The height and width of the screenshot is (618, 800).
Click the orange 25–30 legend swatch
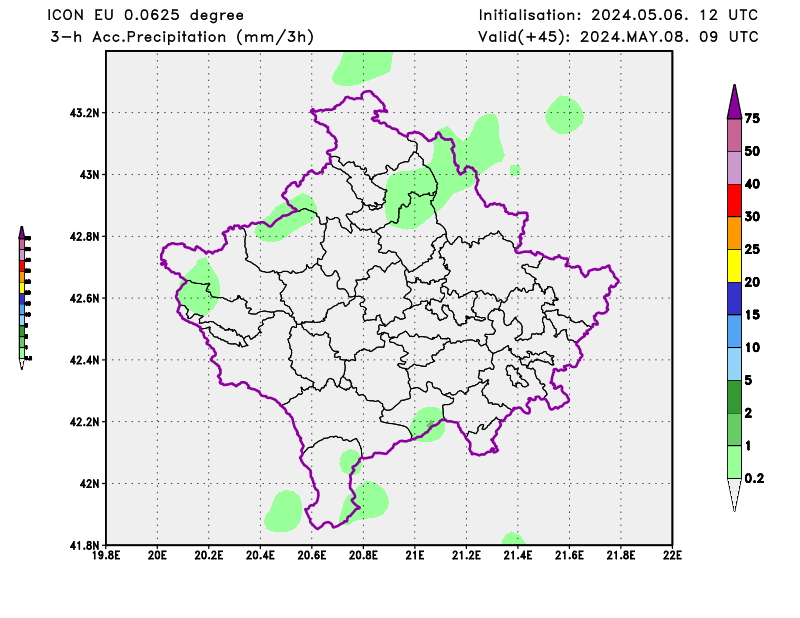coord(734,233)
